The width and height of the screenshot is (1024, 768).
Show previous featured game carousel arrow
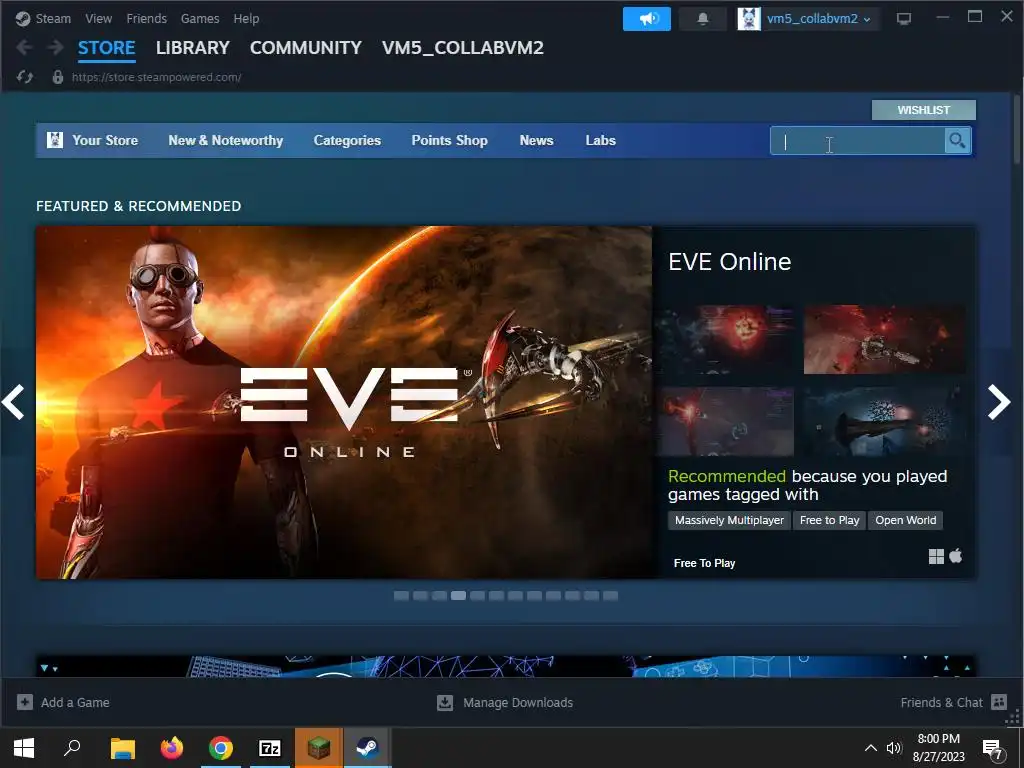click(x=13, y=402)
